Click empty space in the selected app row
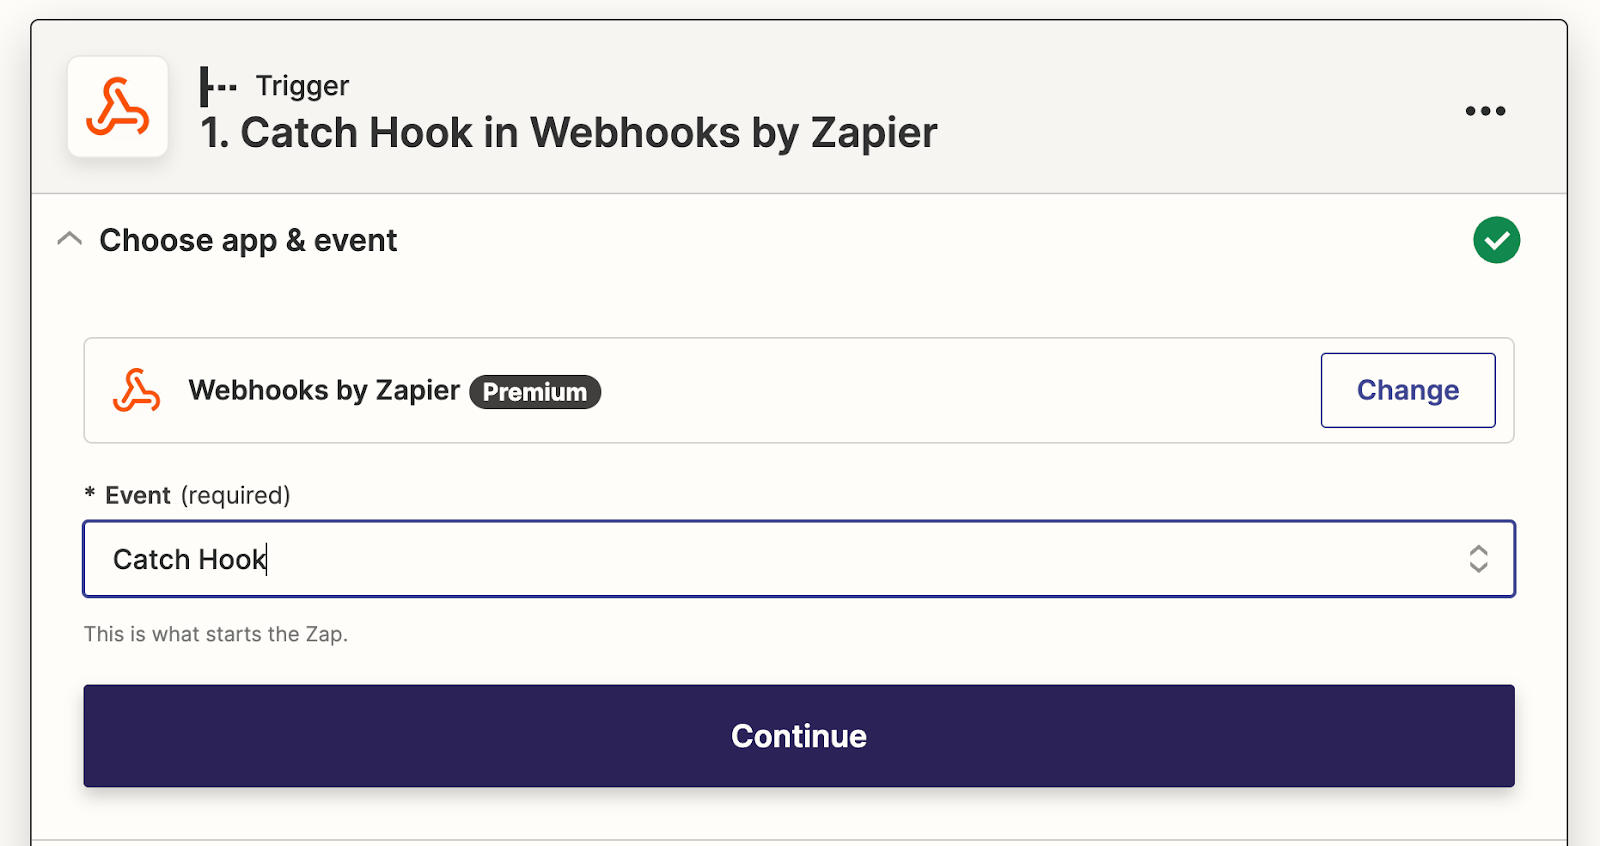Screen dimensions: 1600x846 click(x=950, y=390)
